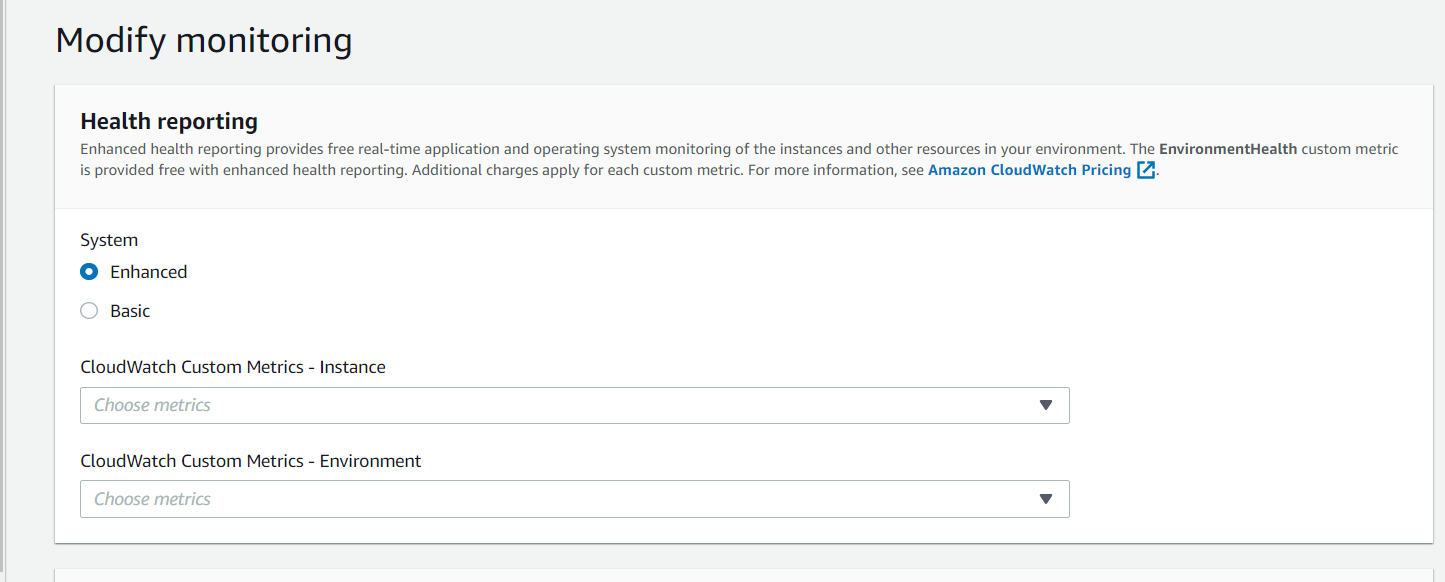Open the Amazon CloudWatch Pricing link
Image resolution: width=1445 pixels, height=582 pixels.
pos(1029,170)
